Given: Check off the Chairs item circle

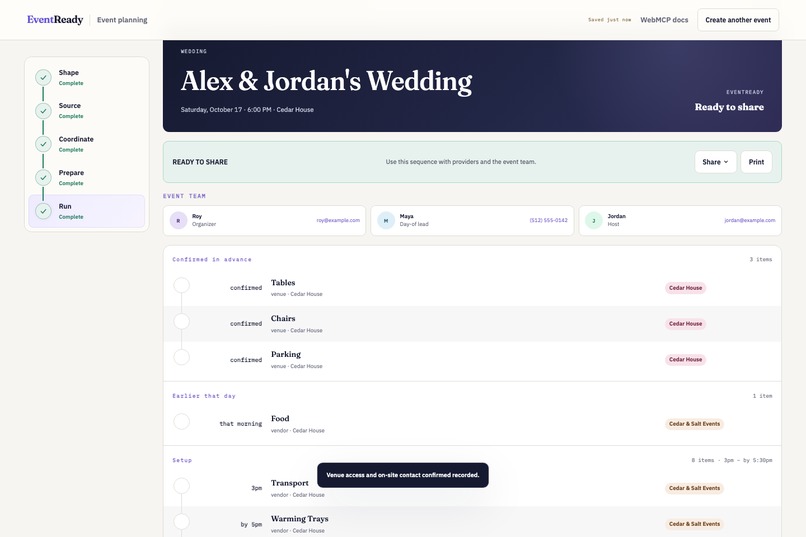Looking at the screenshot, I should (181, 321).
